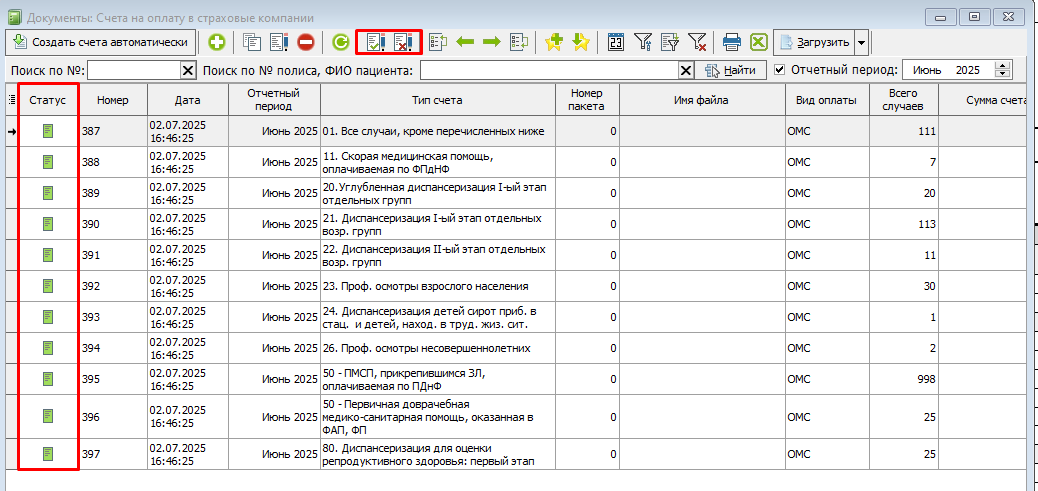Click the post document icon with green checkmark
This screenshot has width=1038, height=491.
(376, 42)
